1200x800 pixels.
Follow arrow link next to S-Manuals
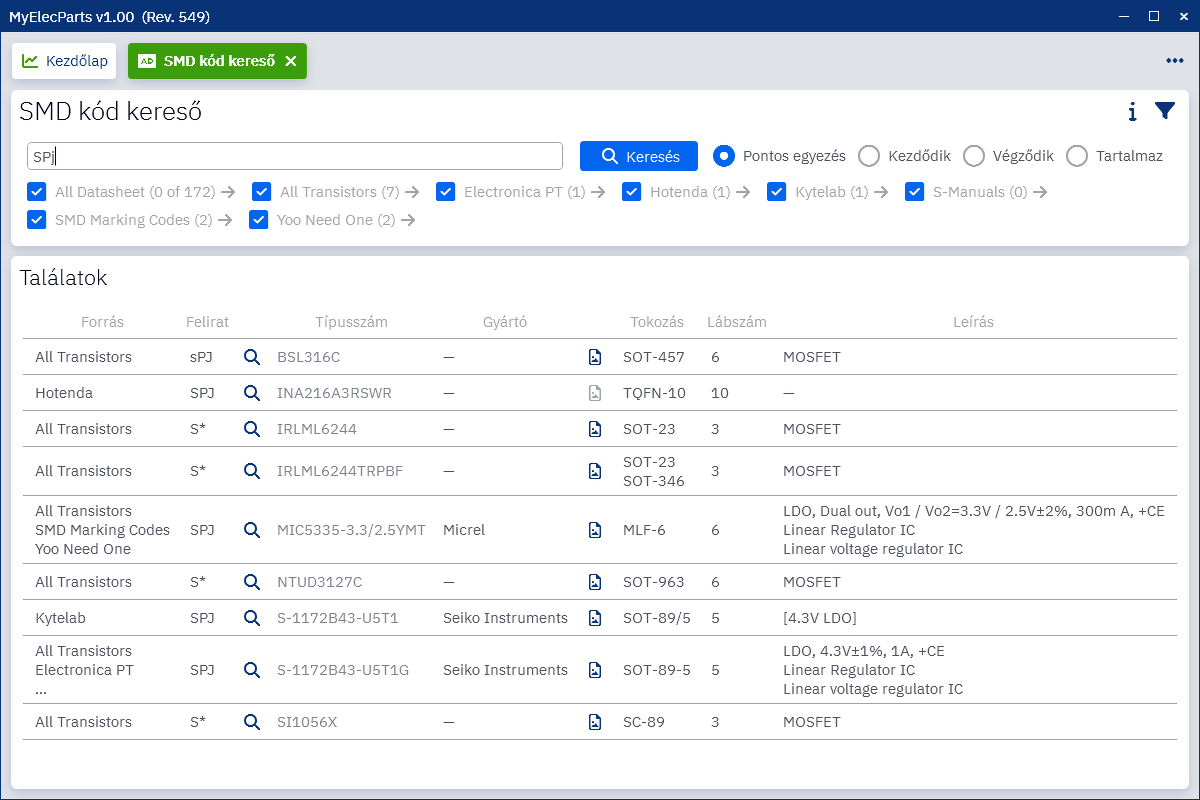(1040, 192)
